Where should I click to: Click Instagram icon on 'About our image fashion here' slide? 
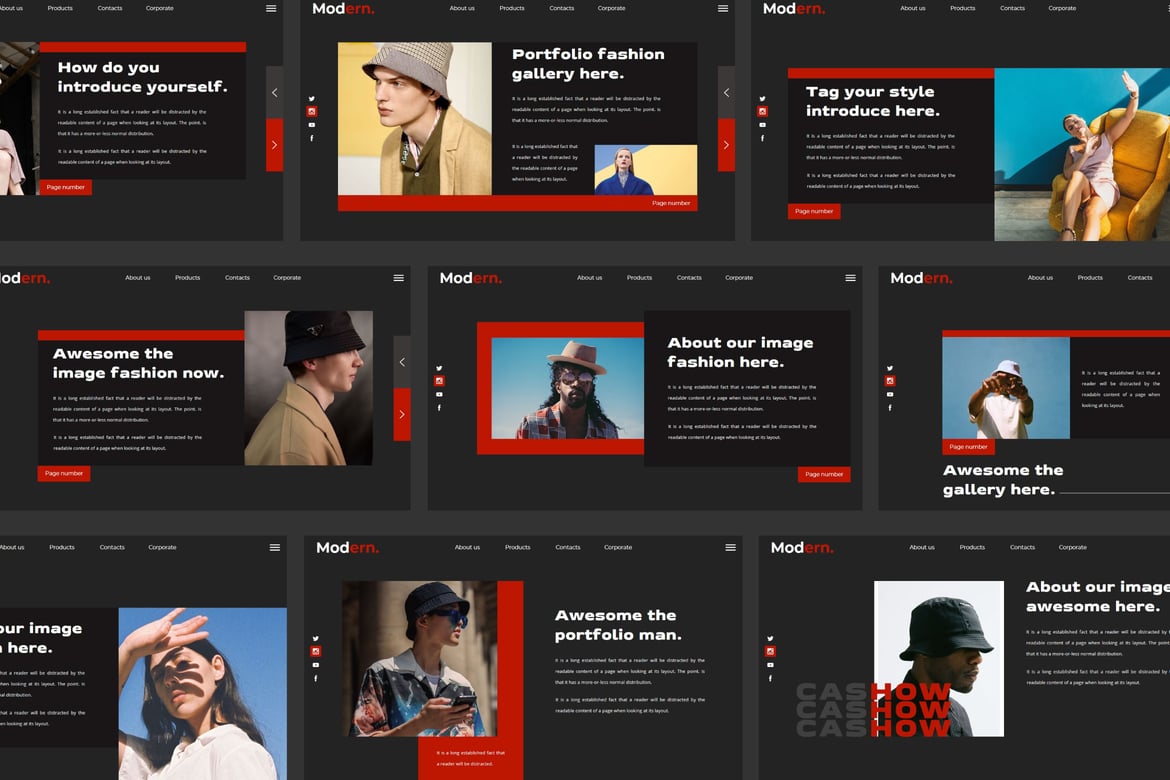[439, 381]
